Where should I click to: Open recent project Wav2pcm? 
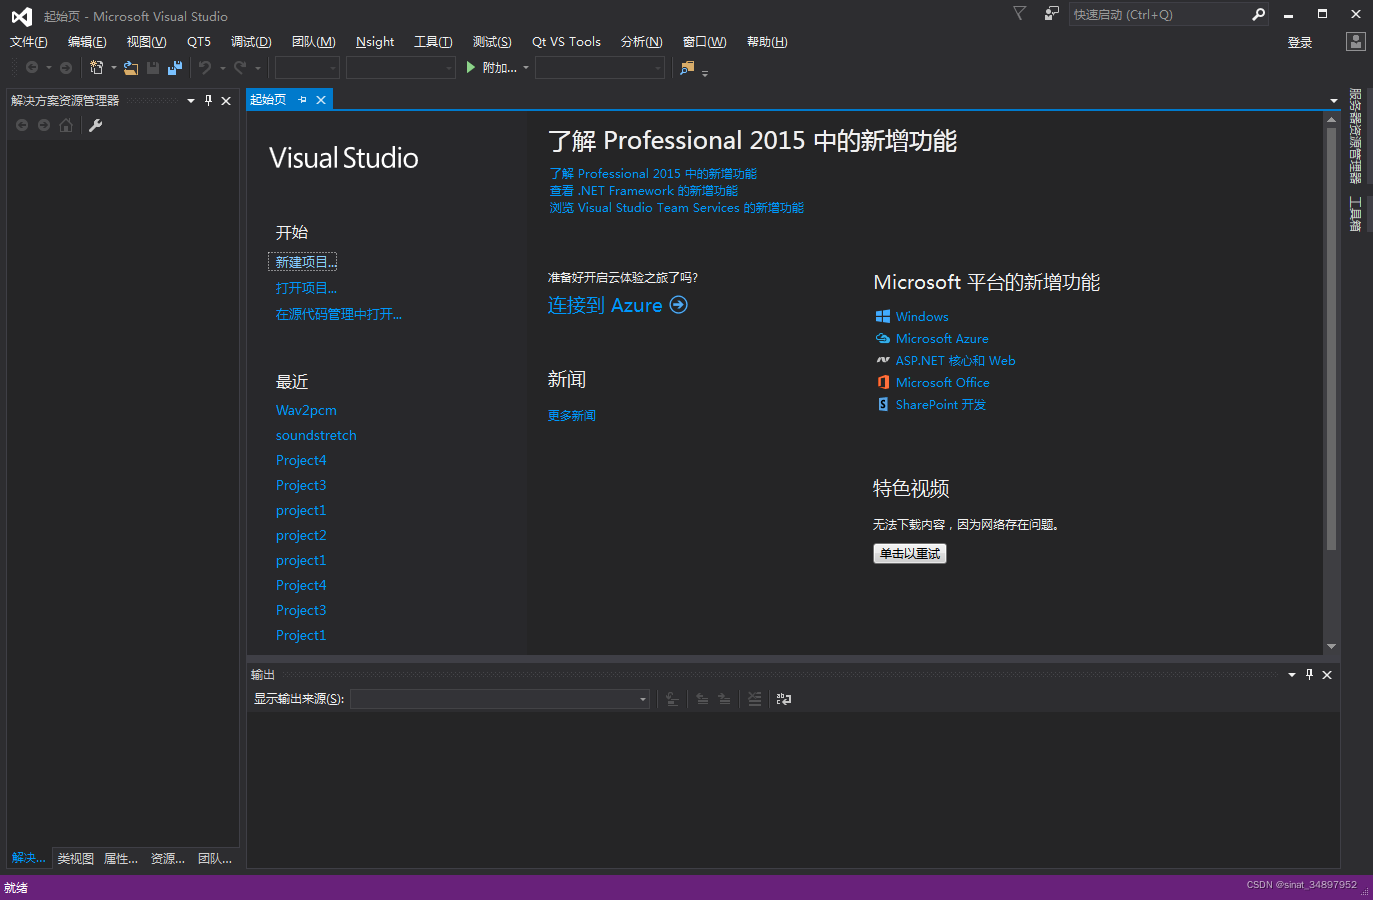coord(306,410)
